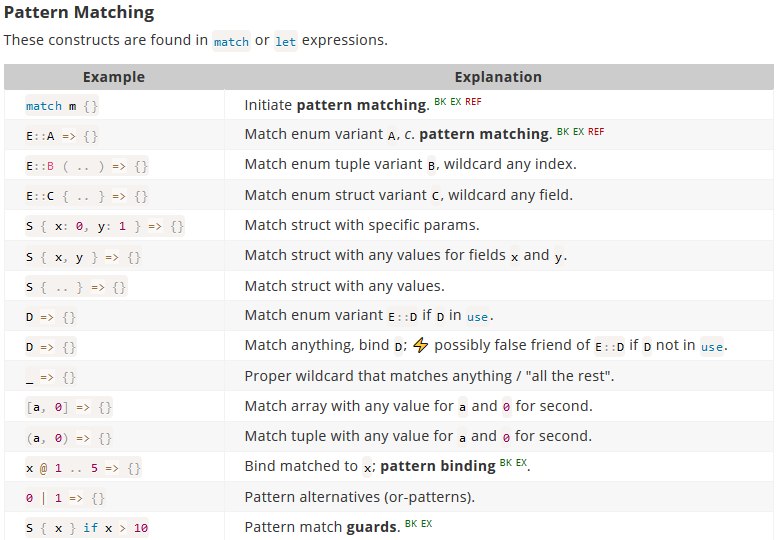This screenshot has width=776, height=540.
Task: Open EX link for Initiate pattern matching
Action: pos(456,101)
